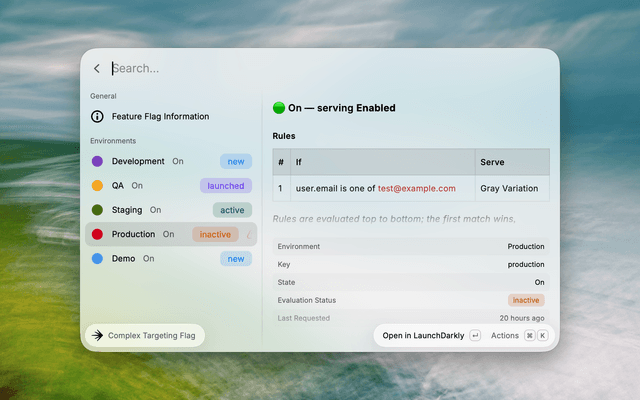Open the Feature Flag Information item
The width and height of the screenshot is (640, 400).
click(171, 116)
